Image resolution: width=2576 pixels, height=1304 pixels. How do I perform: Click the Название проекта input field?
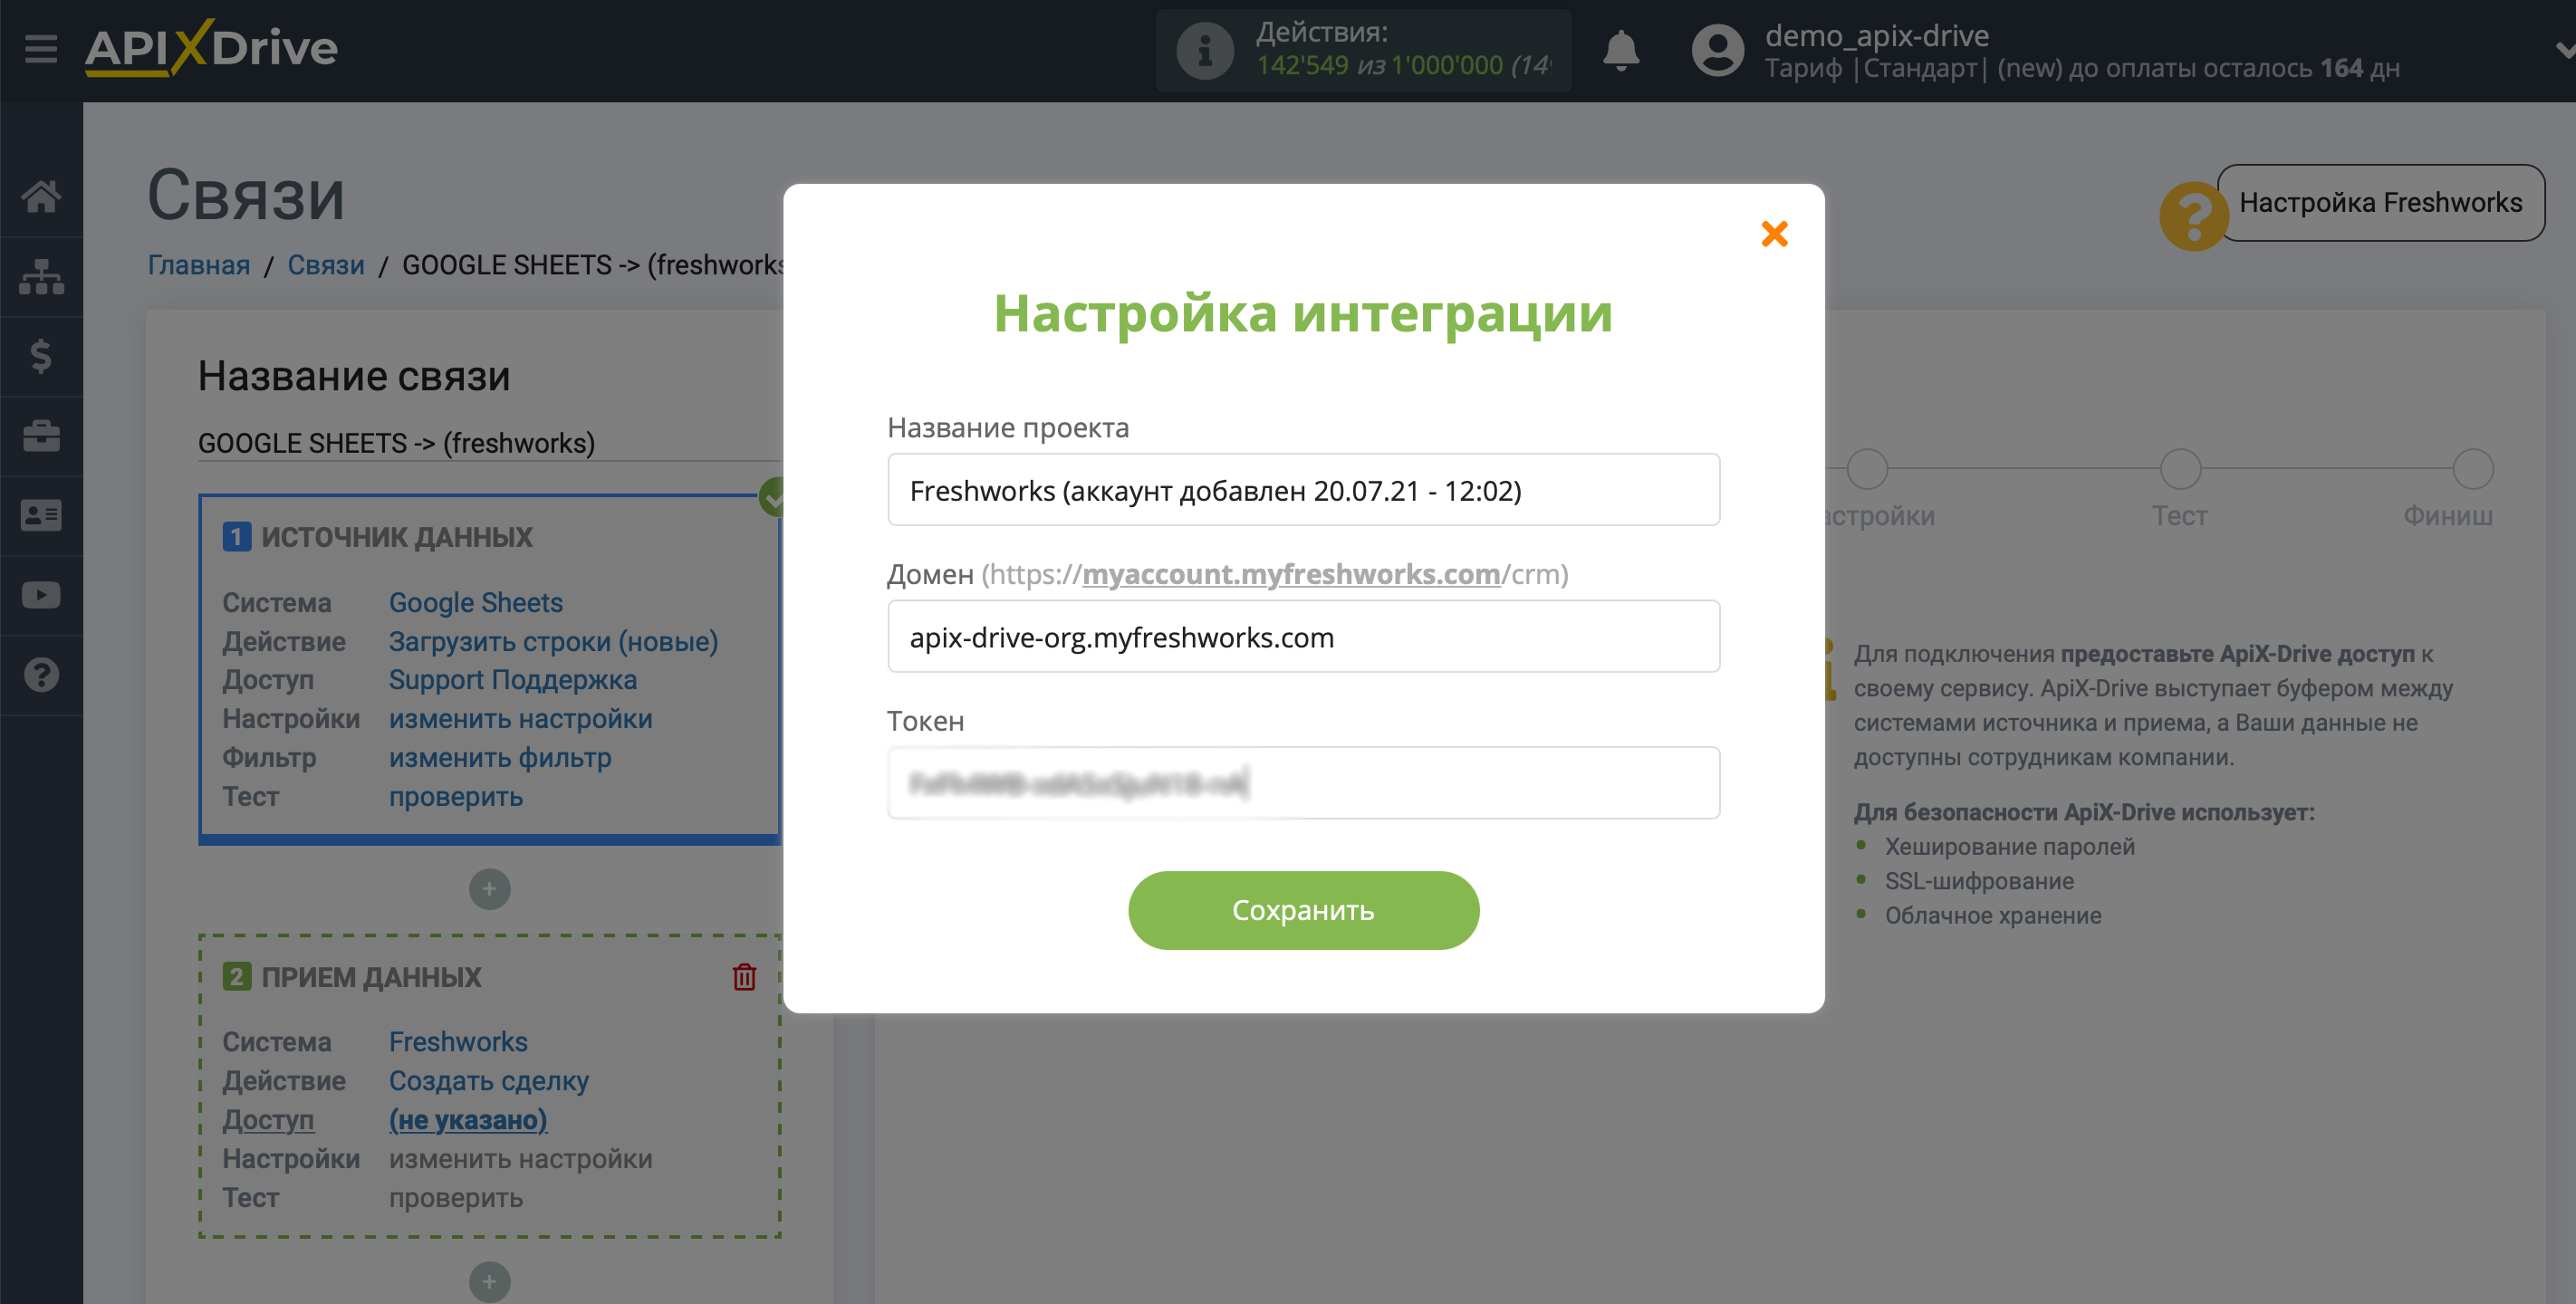coord(1302,491)
